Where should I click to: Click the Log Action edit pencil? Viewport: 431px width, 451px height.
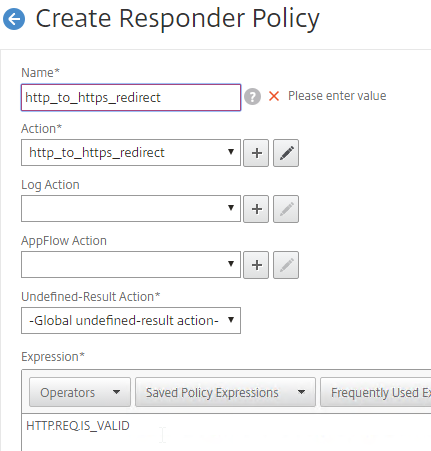click(286, 209)
